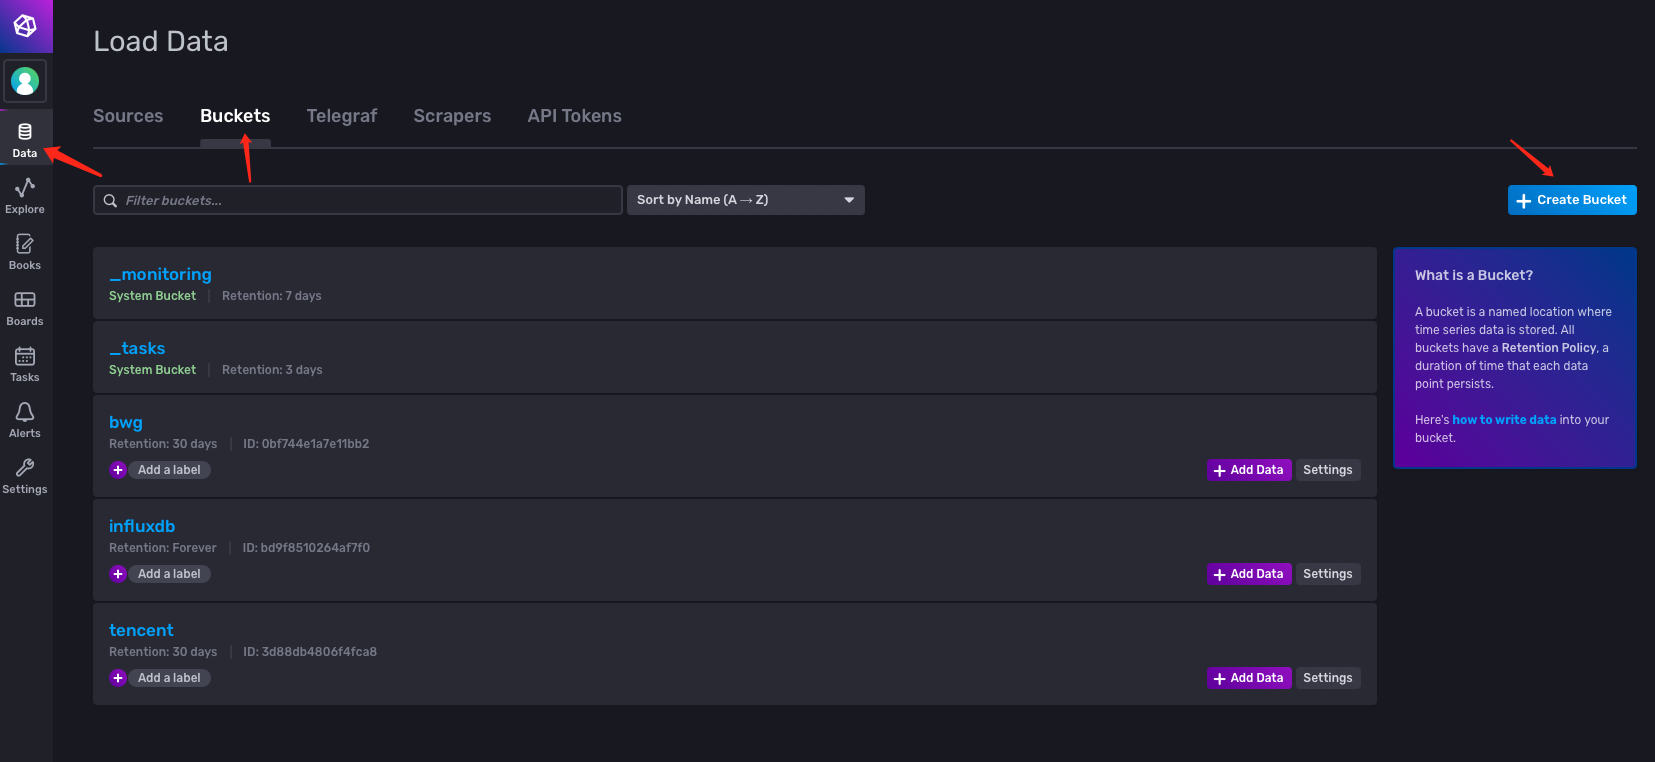Open Boards (dashboards) in sidebar
This screenshot has height=762, width=1655.
(x=25, y=308)
